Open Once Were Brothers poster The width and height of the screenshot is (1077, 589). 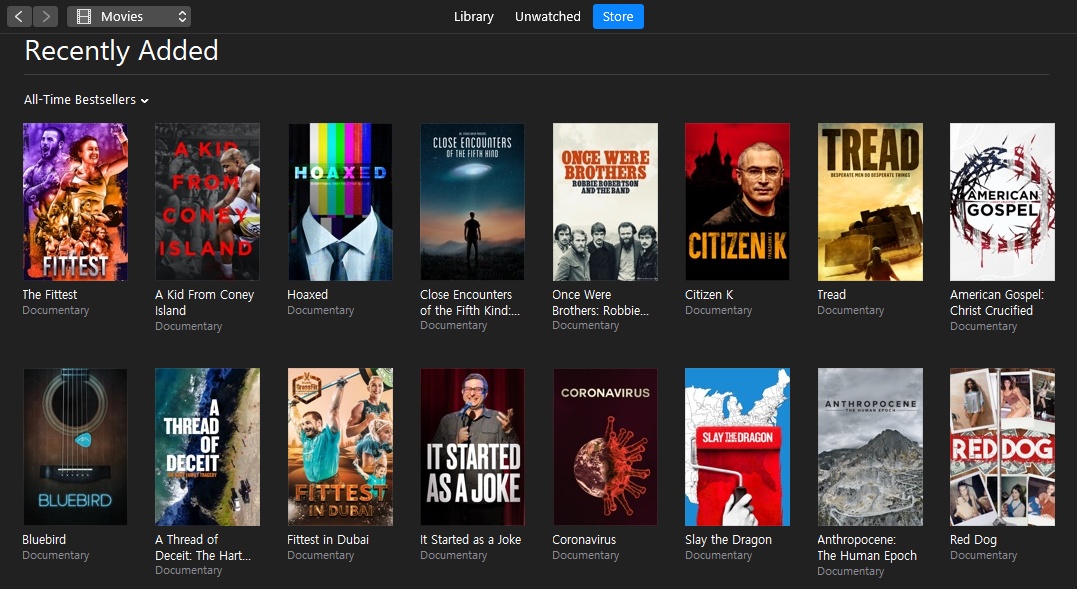(605, 202)
